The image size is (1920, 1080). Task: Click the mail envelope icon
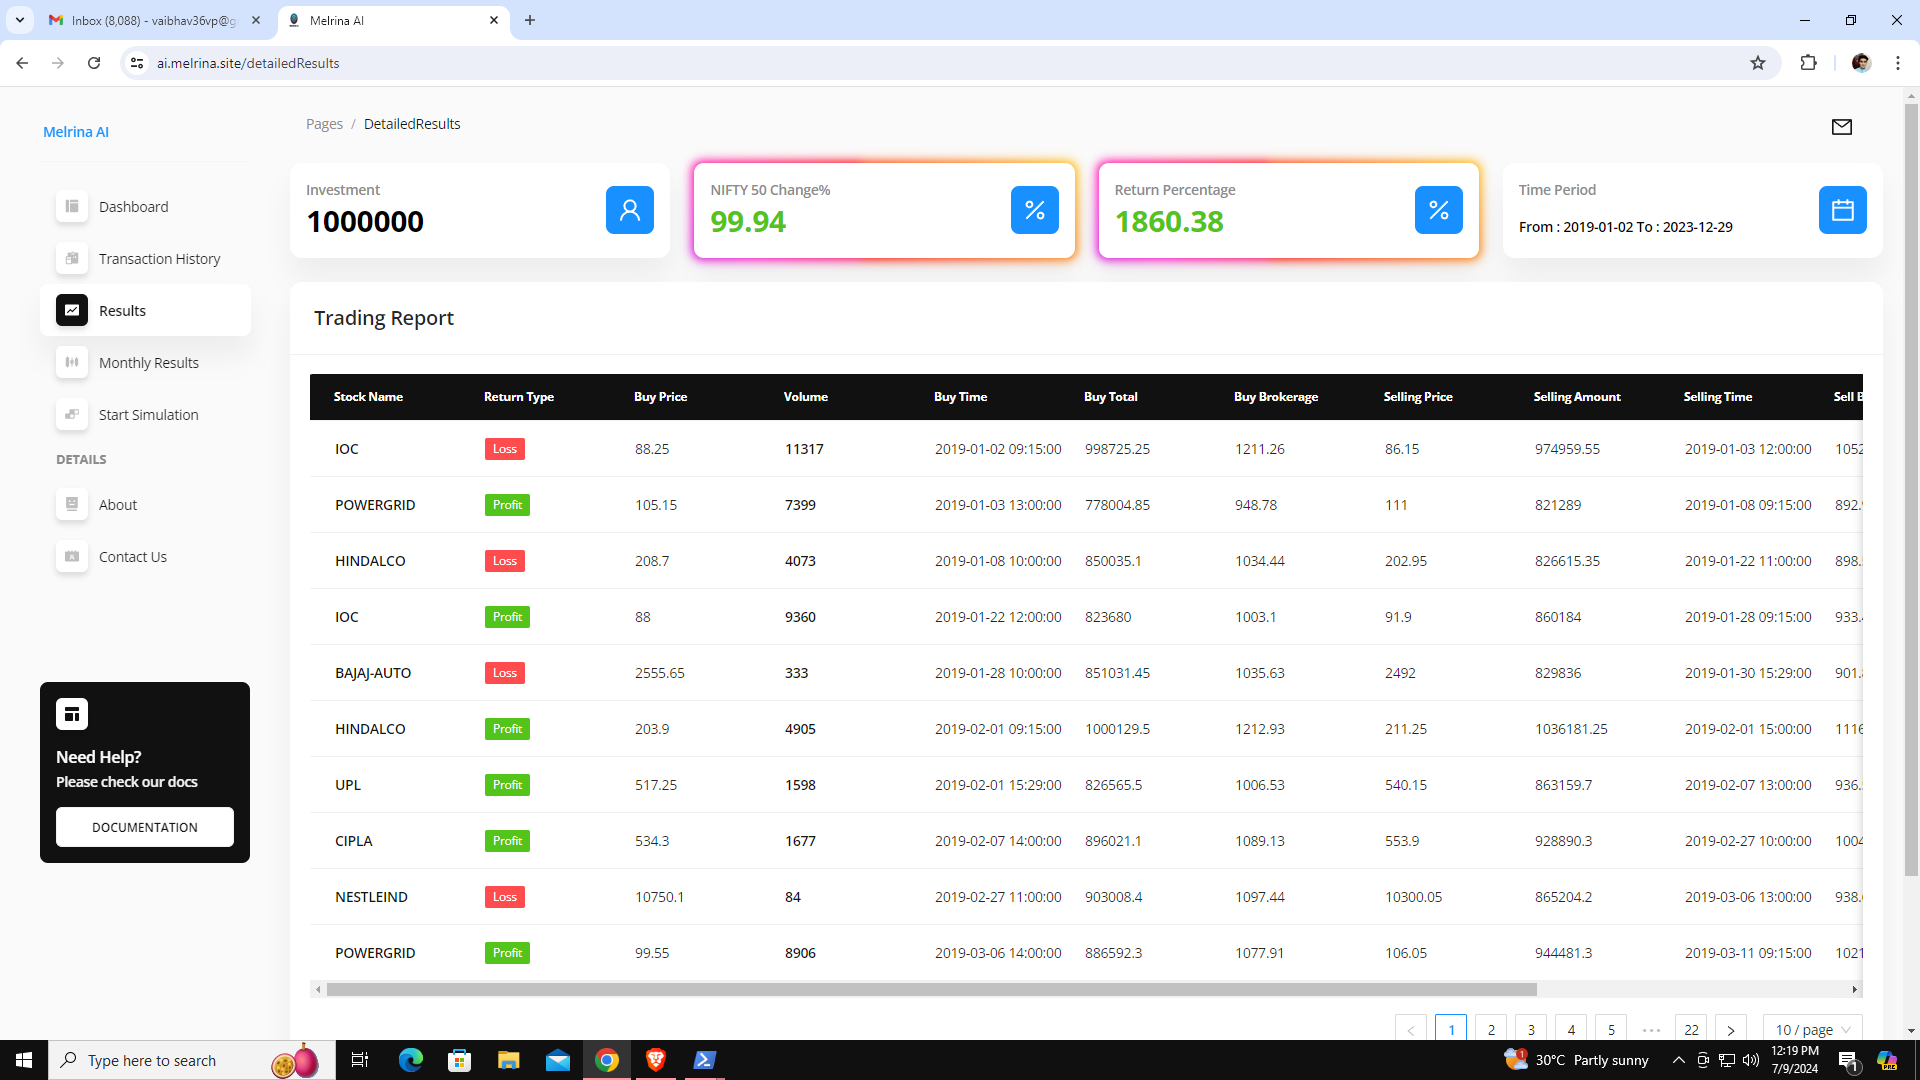click(x=1841, y=127)
